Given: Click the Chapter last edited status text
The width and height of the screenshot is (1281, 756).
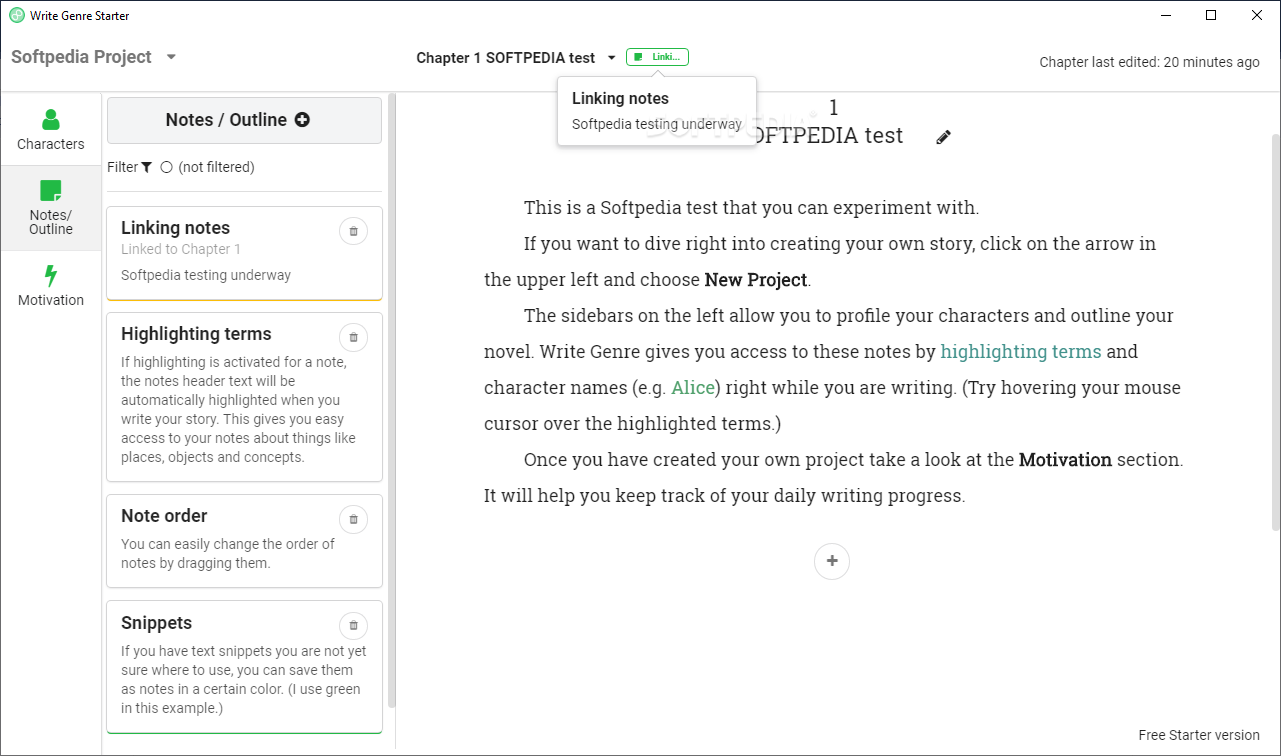Looking at the screenshot, I should coord(1149,62).
